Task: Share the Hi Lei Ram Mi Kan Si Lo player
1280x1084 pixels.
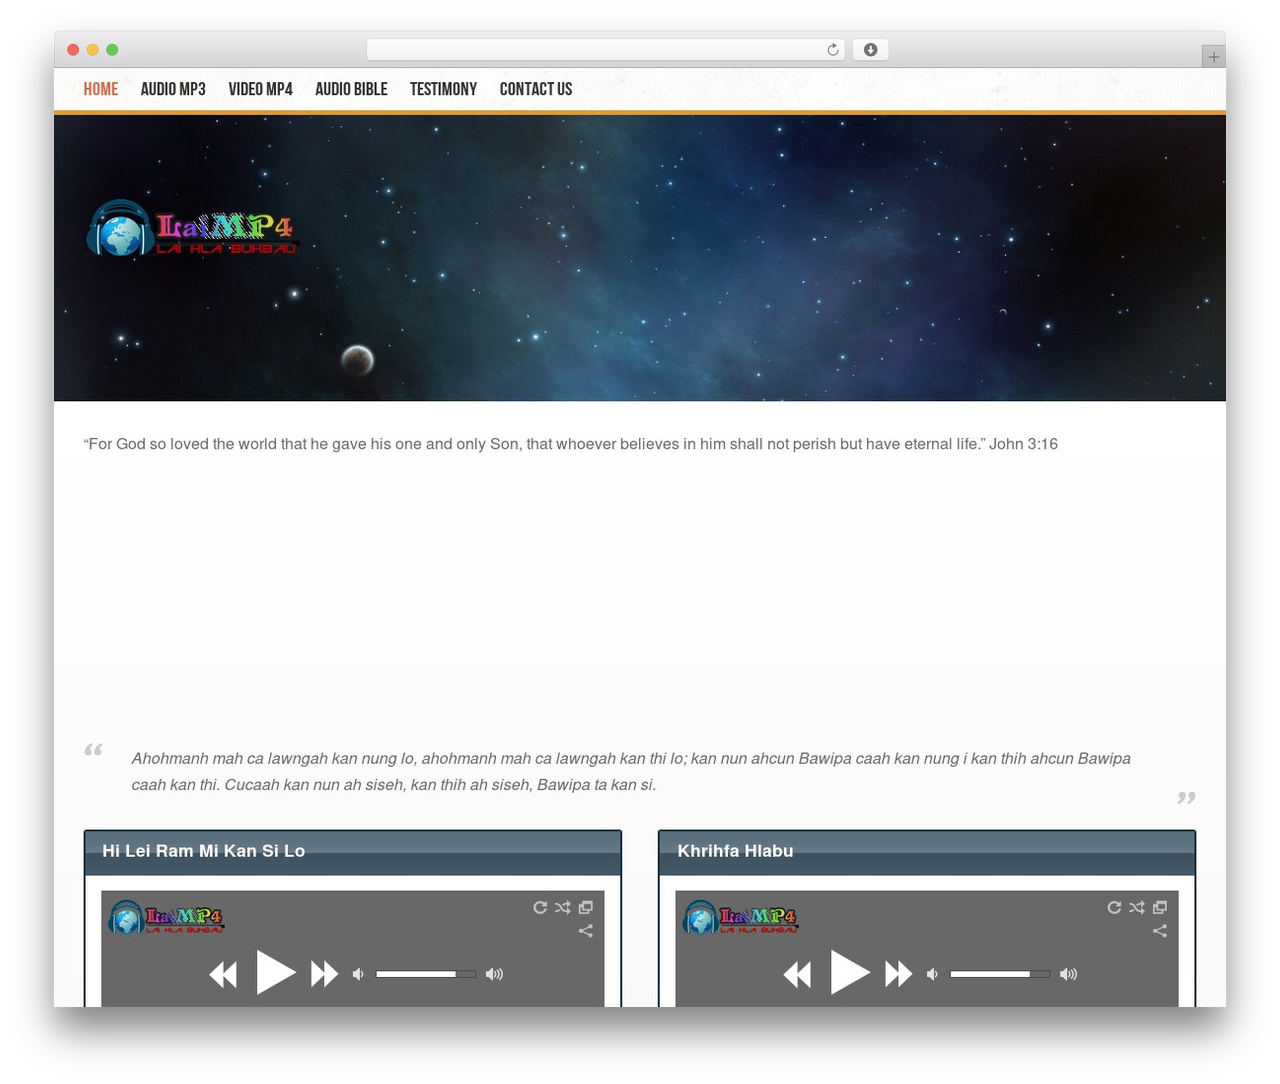Action: click(586, 931)
